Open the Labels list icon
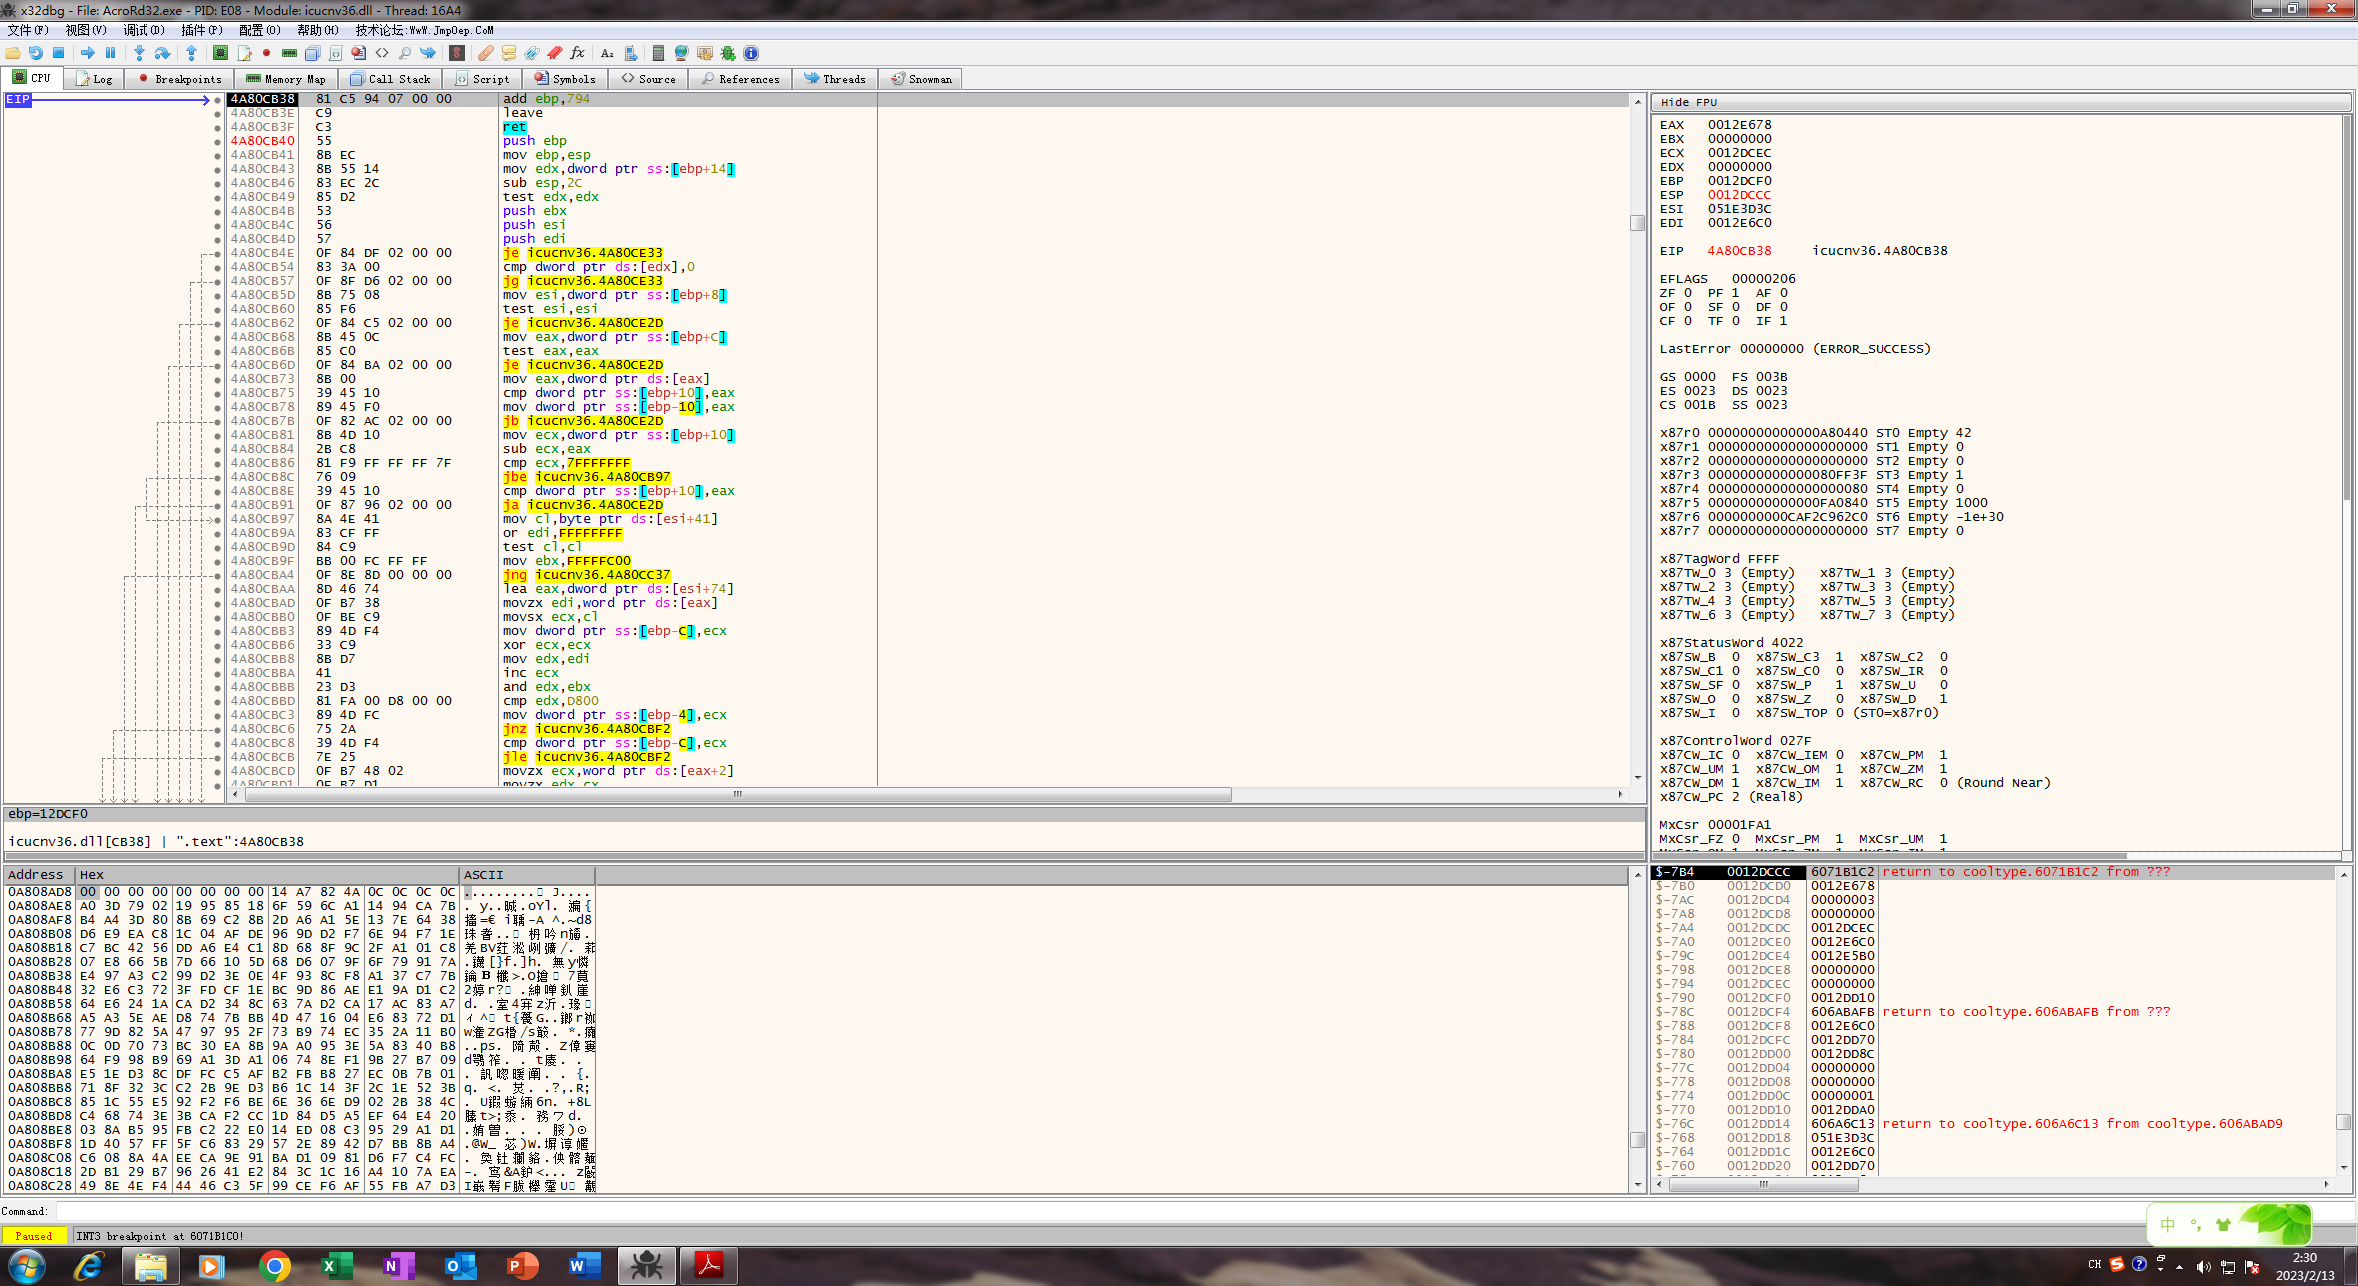Image resolution: width=2358 pixels, height=1286 pixels. [x=532, y=53]
